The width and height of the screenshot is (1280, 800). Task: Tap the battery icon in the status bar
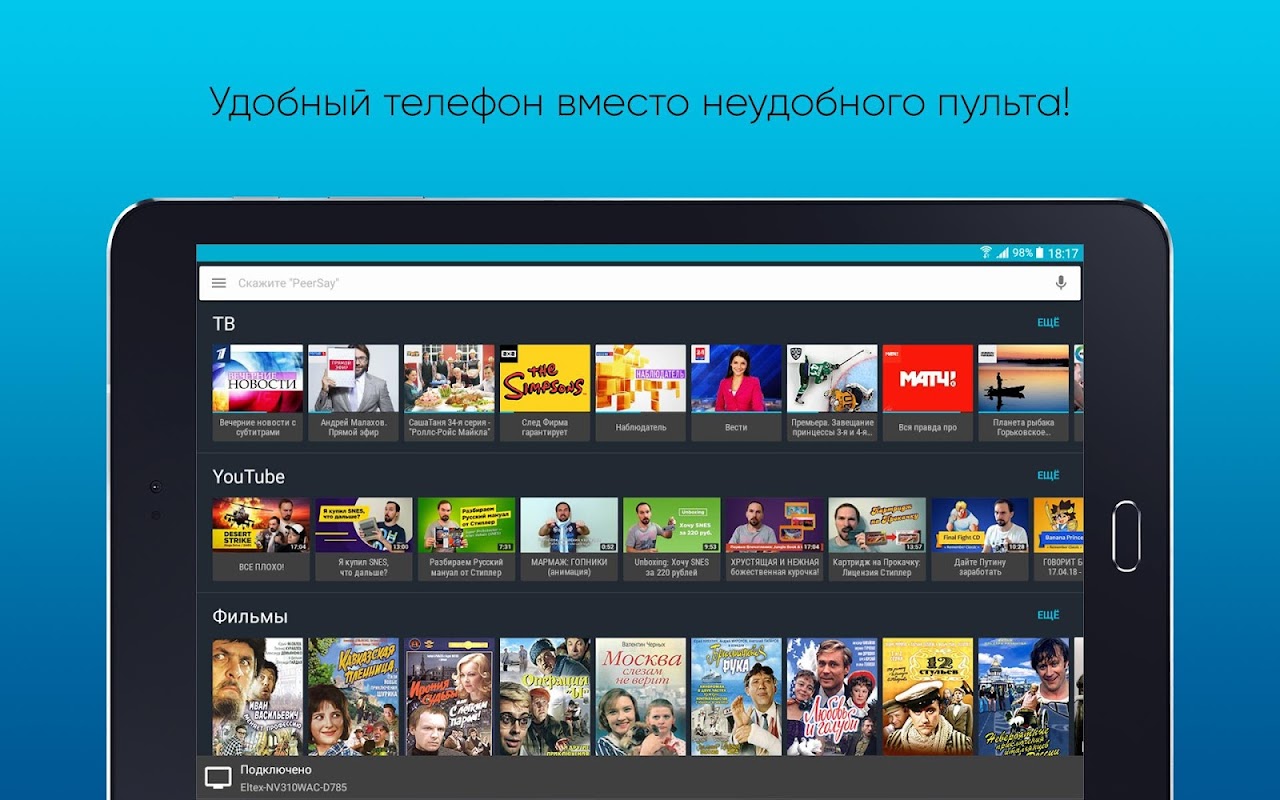click(x=1040, y=253)
